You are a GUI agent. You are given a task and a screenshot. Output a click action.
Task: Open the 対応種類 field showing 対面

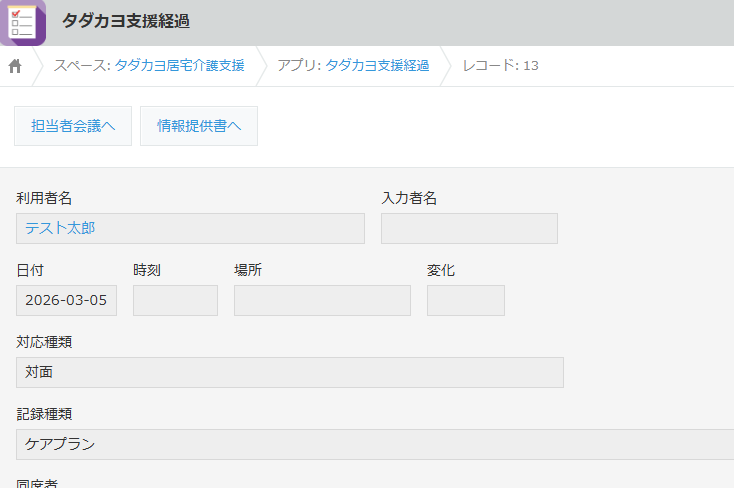click(289, 372)
